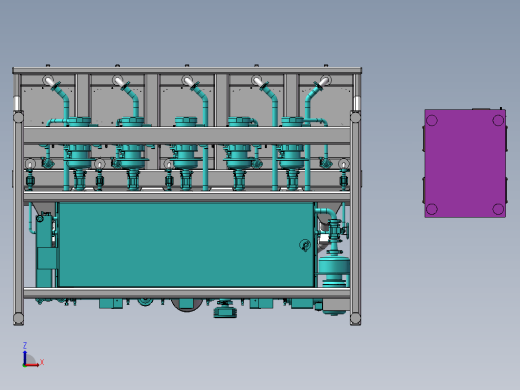The width and height of the screenshot is (520, 390).
Task: Select the rightmost white pipe outlet at top
Action: (324, 81)
